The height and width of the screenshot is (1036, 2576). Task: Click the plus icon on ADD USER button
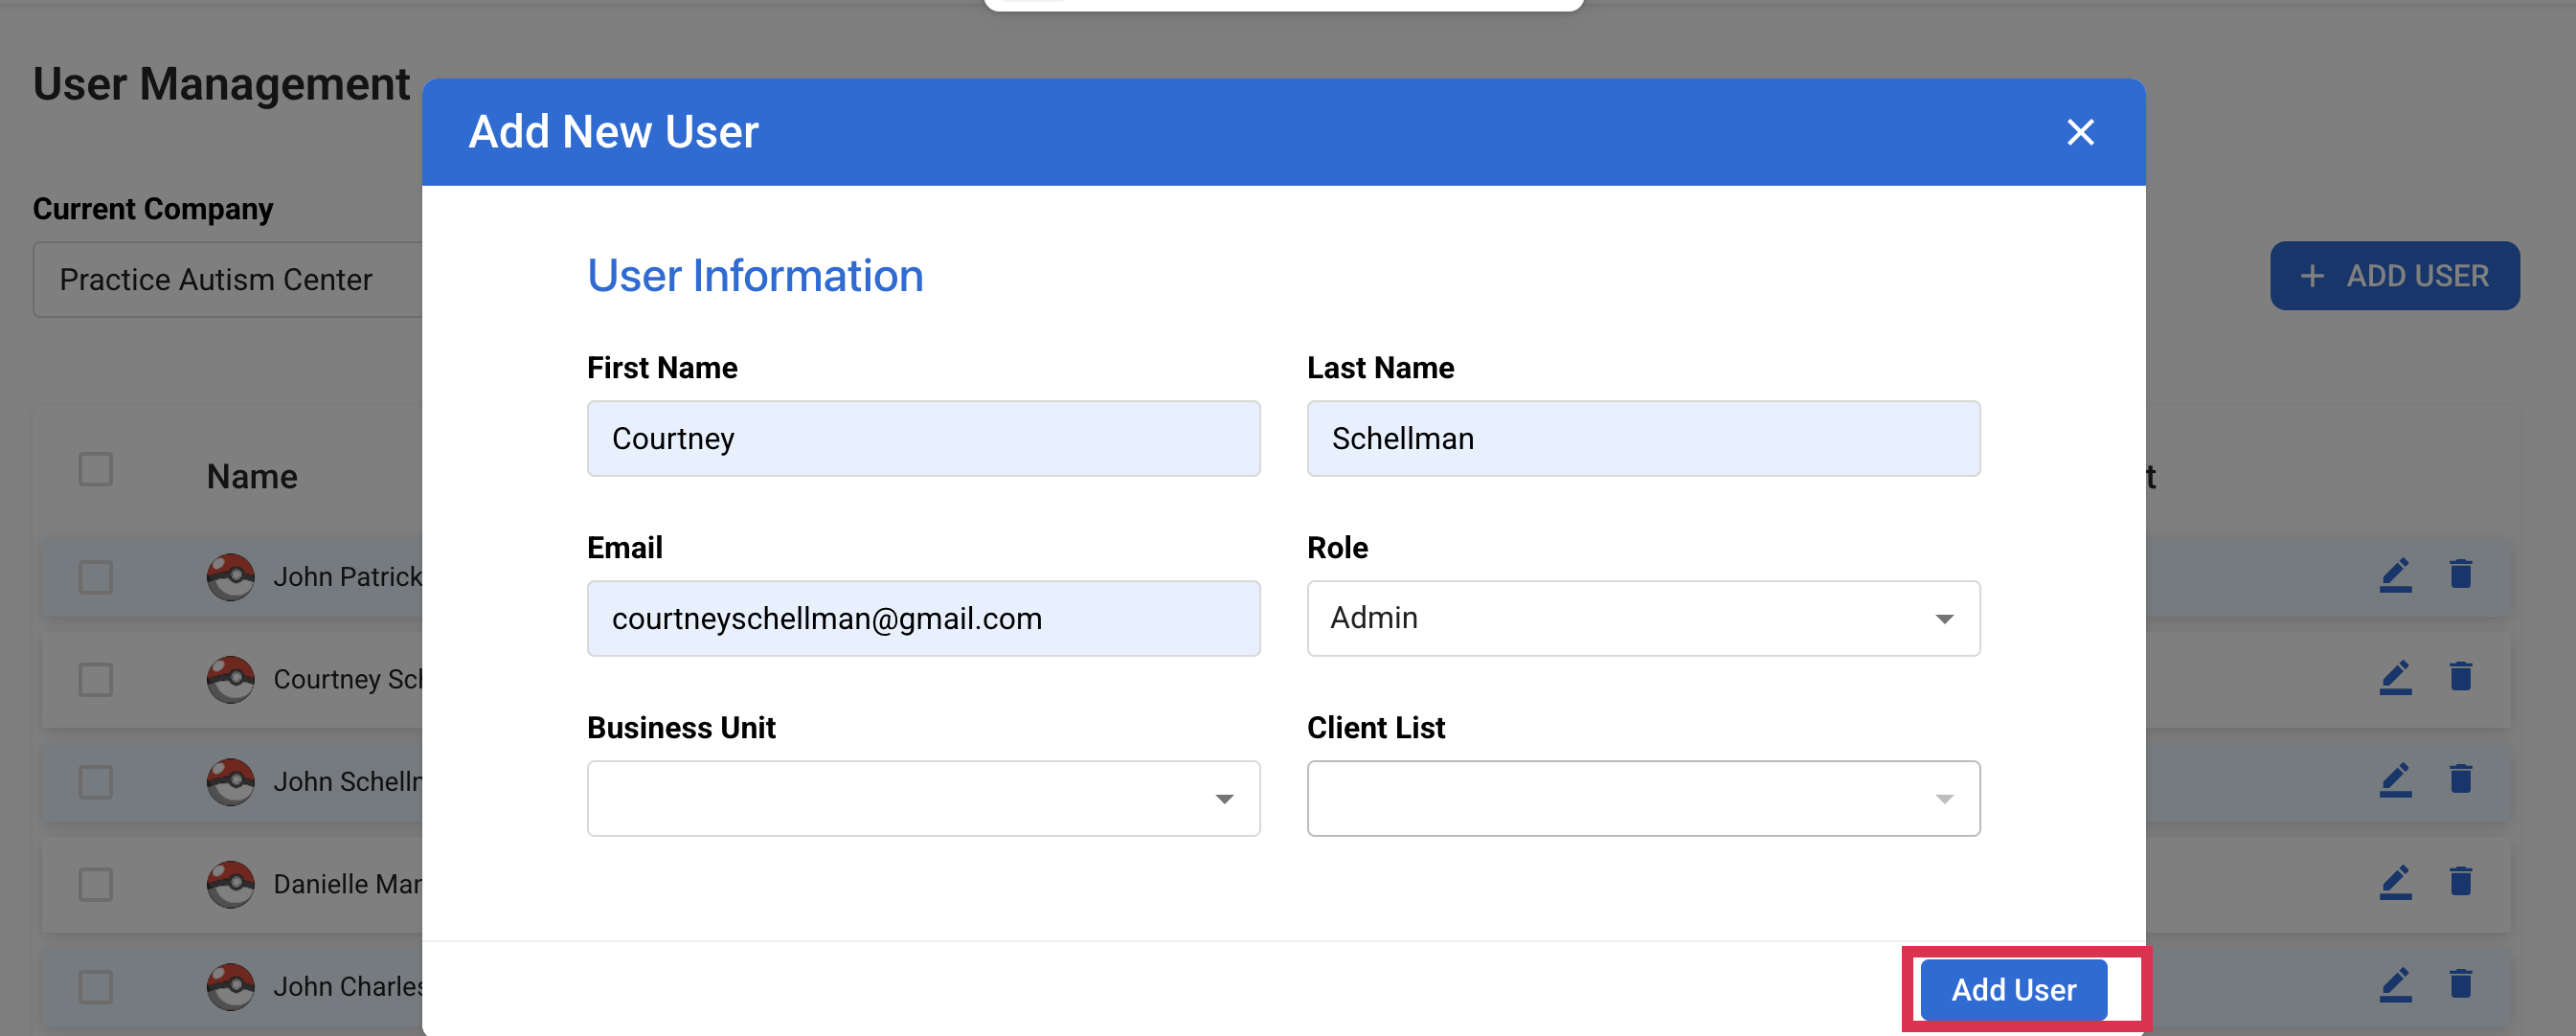2313,276
